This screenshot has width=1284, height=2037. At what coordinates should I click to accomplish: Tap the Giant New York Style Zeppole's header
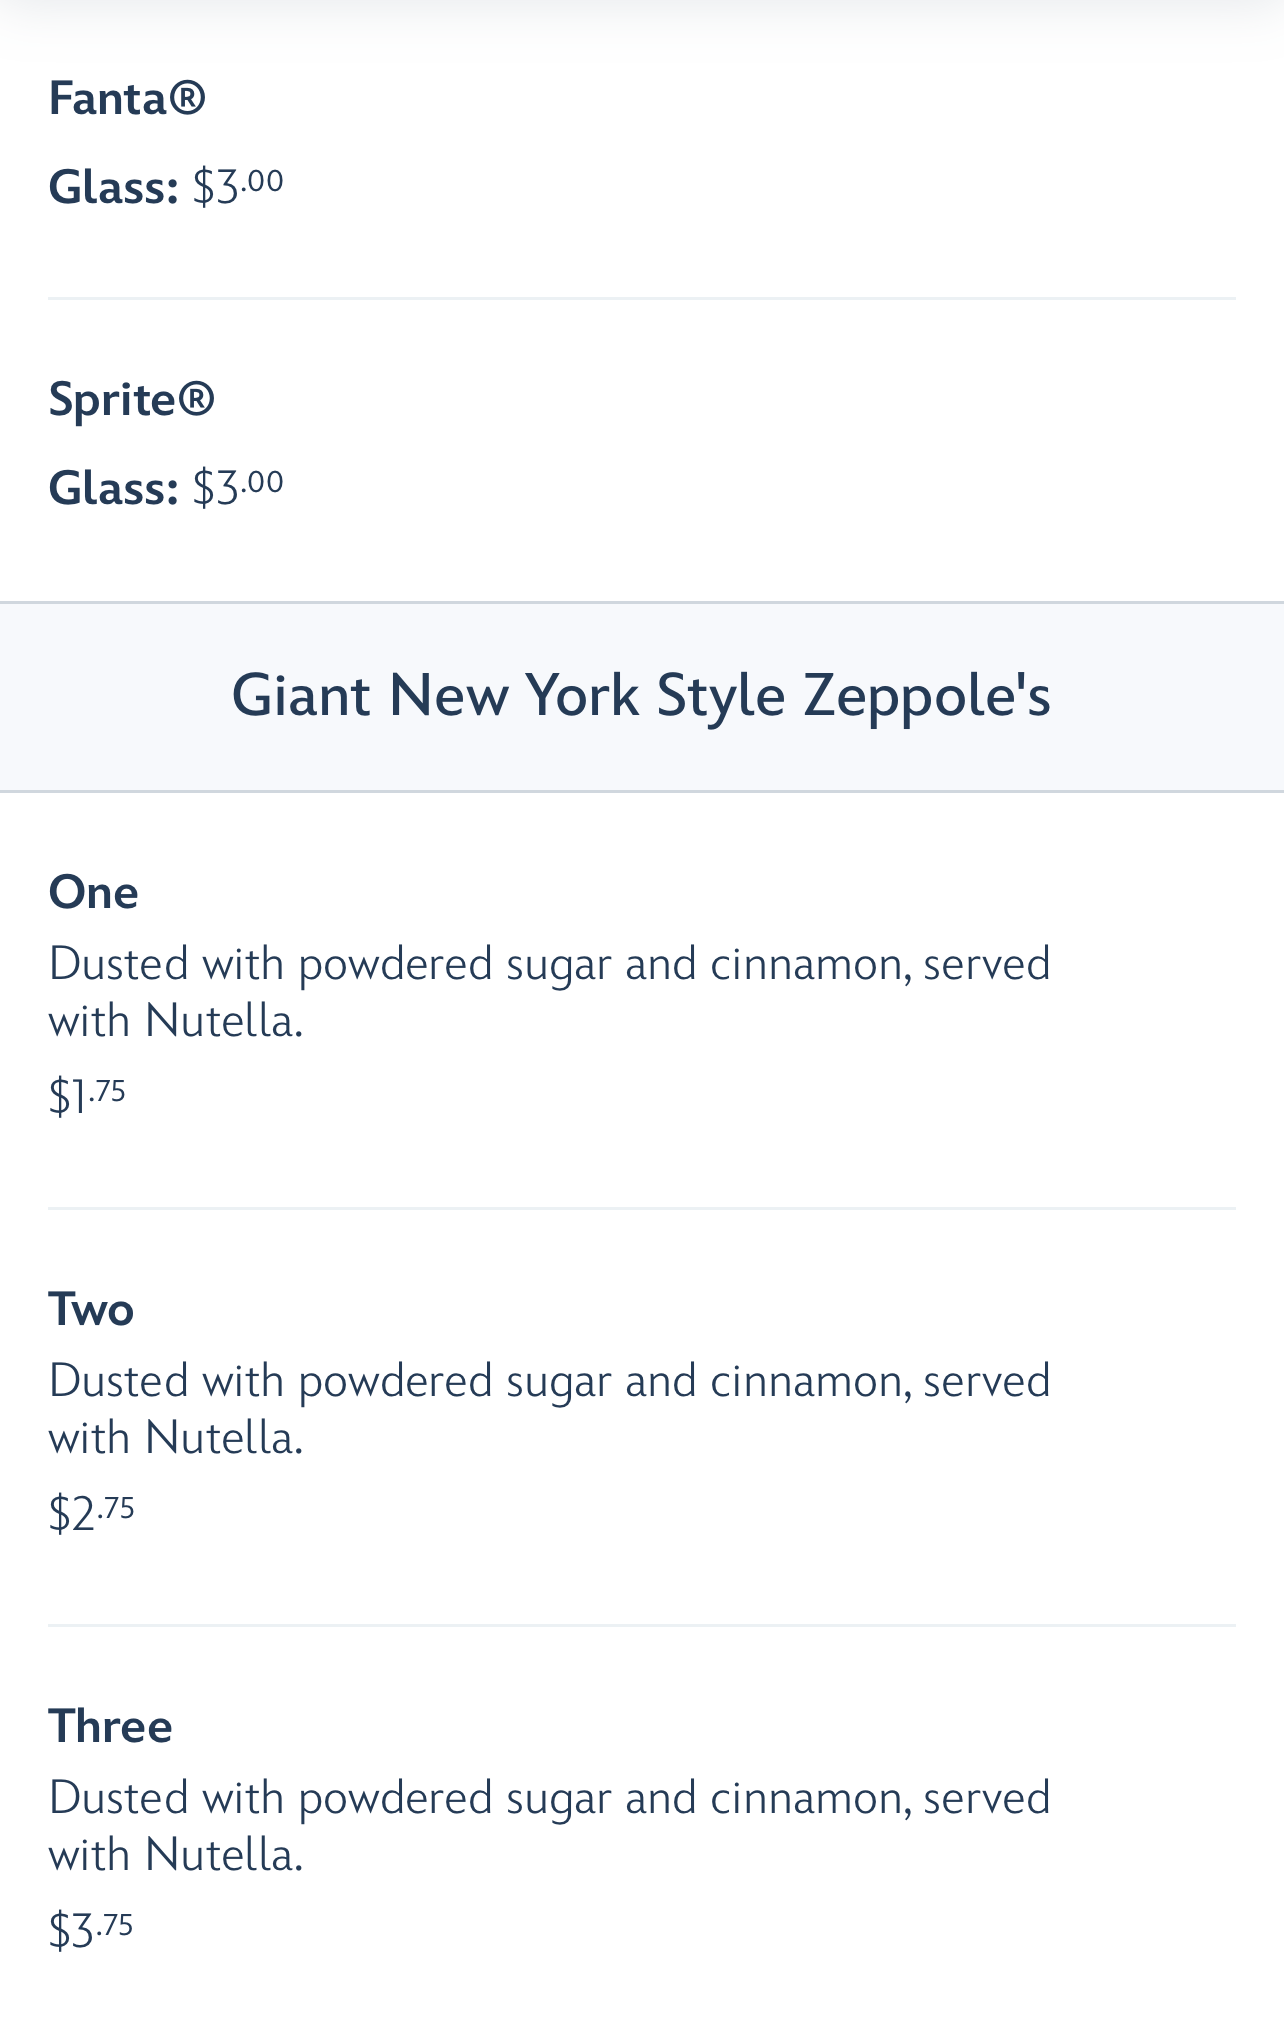pos(642,696)
